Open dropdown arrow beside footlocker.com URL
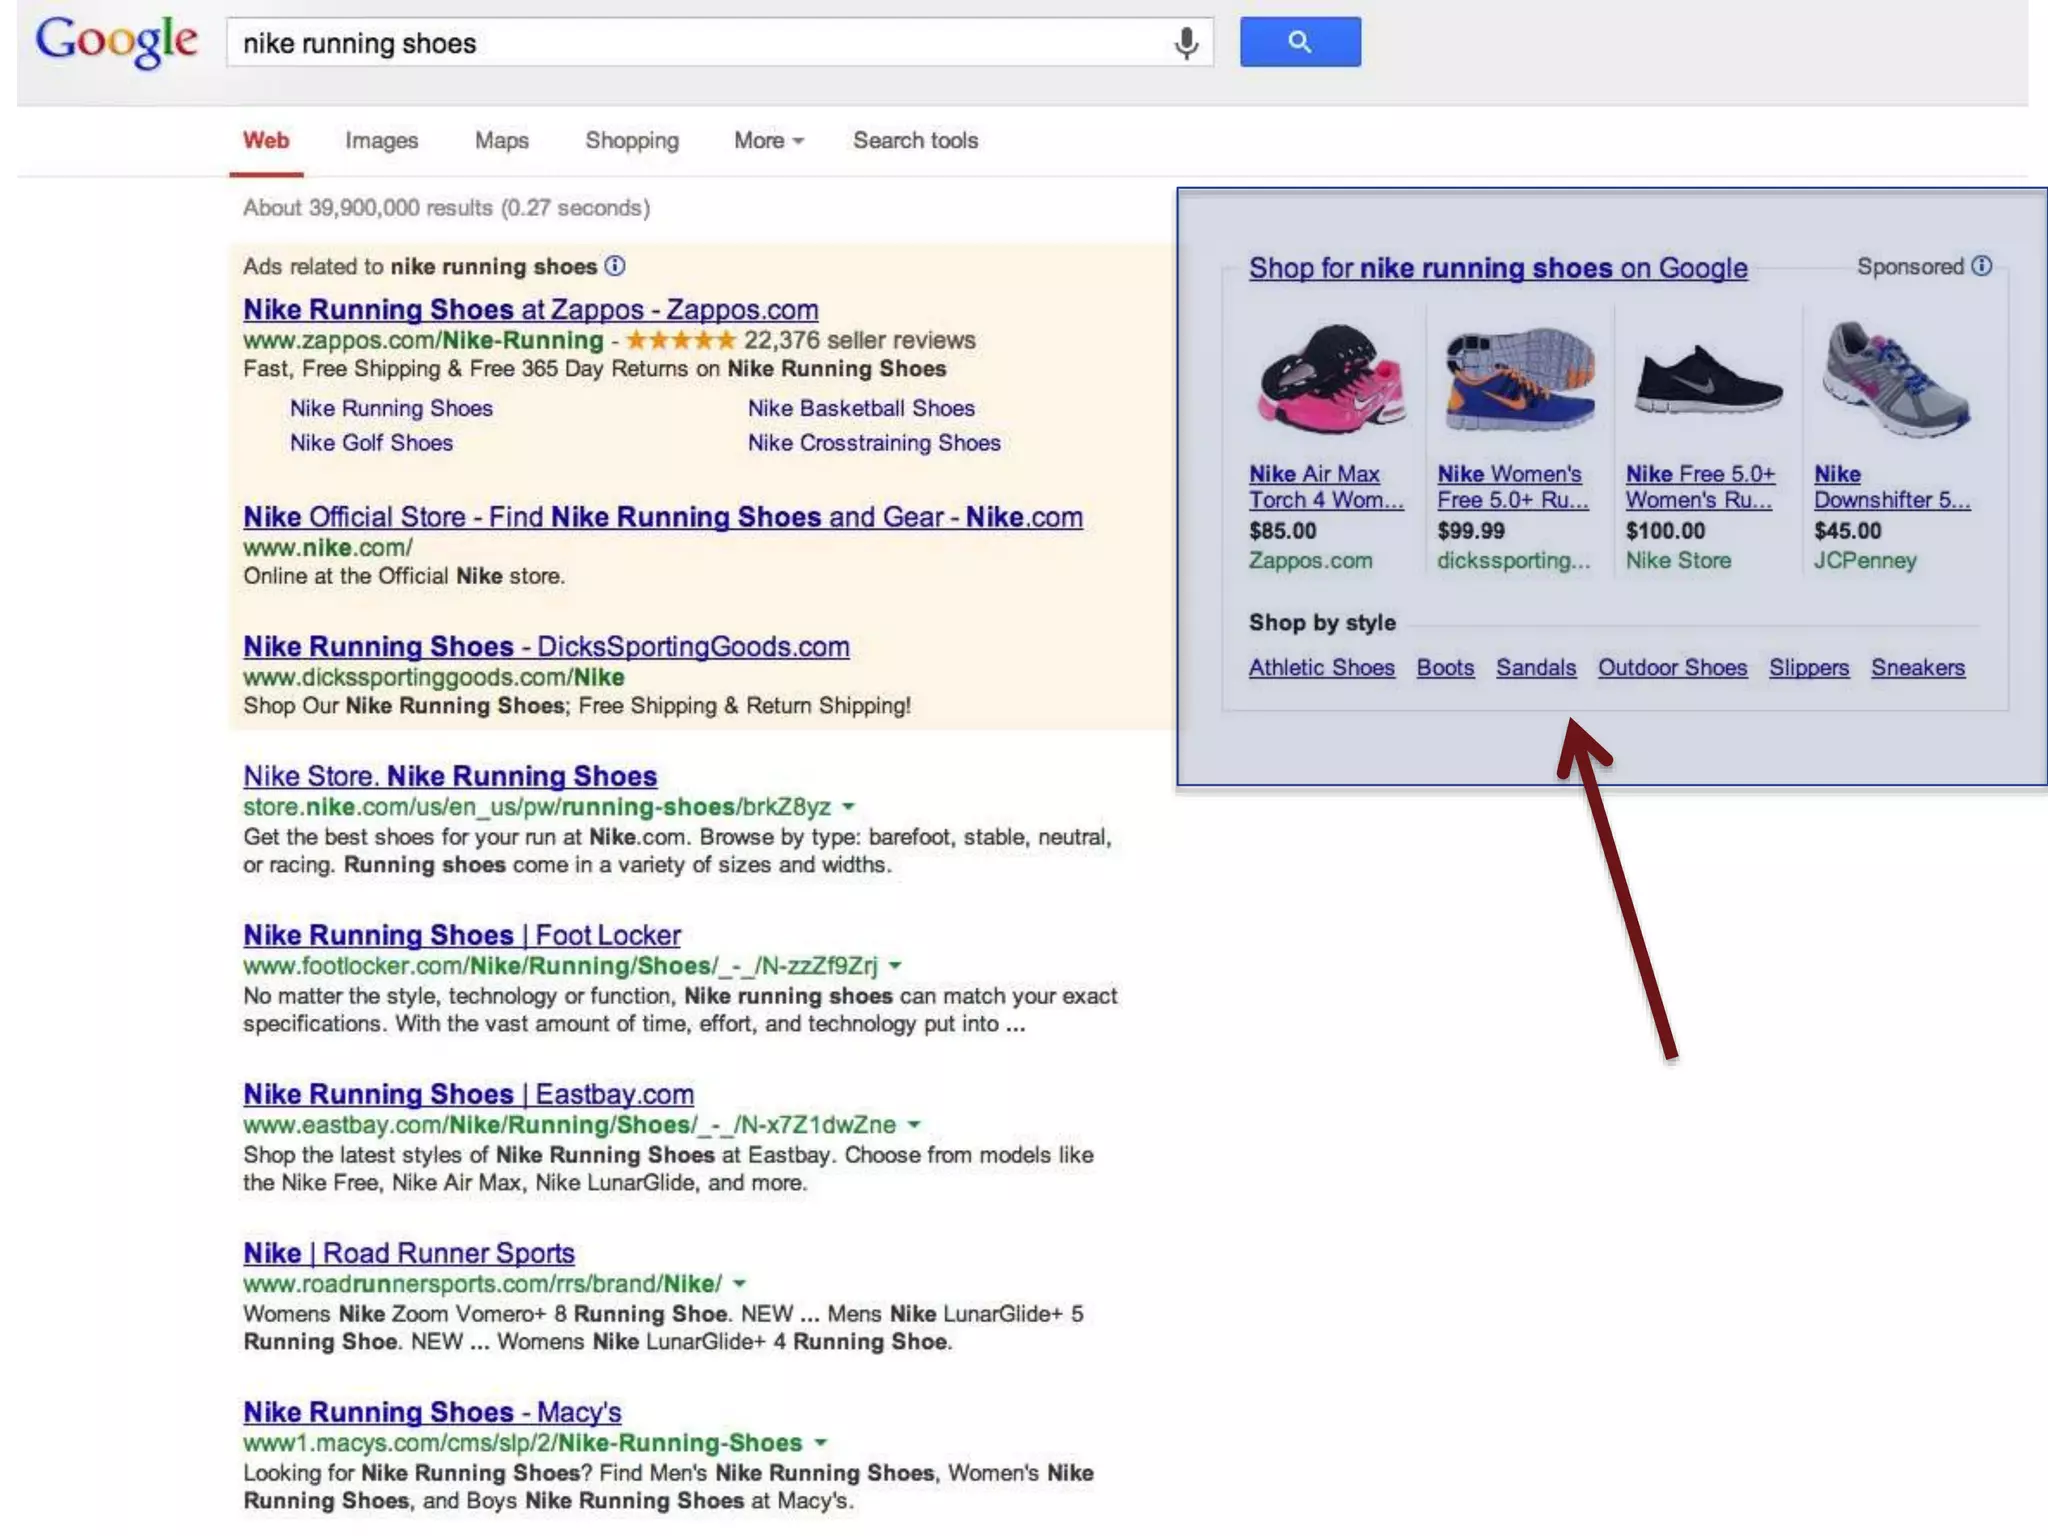The width and height of the screenshot is (2048, 1536). click(x=896, y=966)
